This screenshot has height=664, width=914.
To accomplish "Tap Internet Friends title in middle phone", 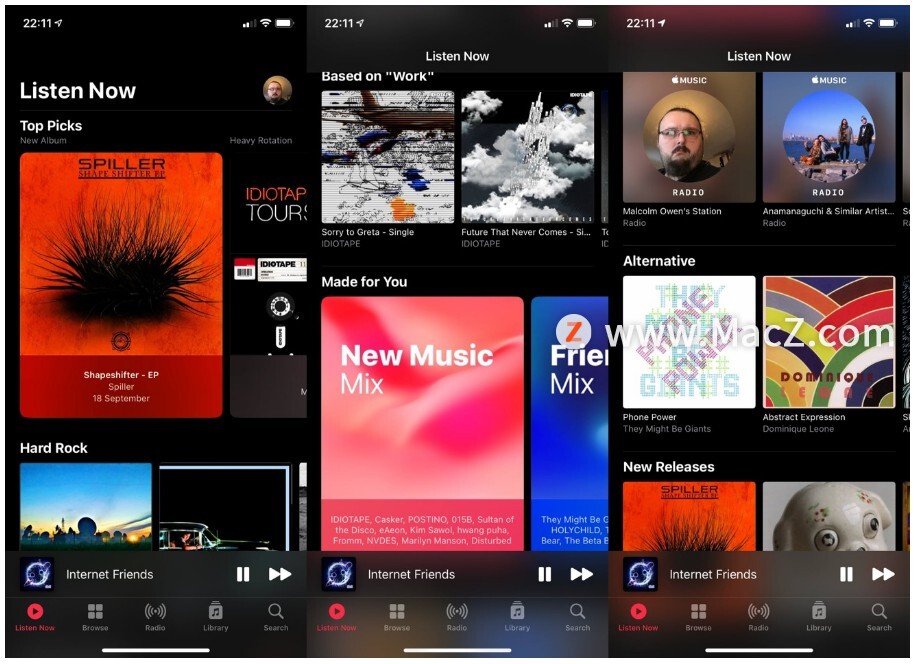I will [411, 574].
